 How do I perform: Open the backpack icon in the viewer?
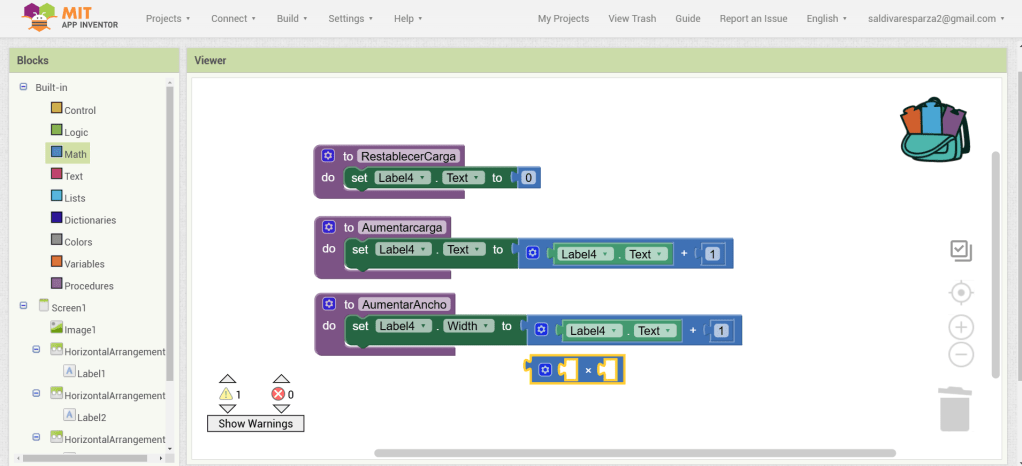tap(934, 129)
